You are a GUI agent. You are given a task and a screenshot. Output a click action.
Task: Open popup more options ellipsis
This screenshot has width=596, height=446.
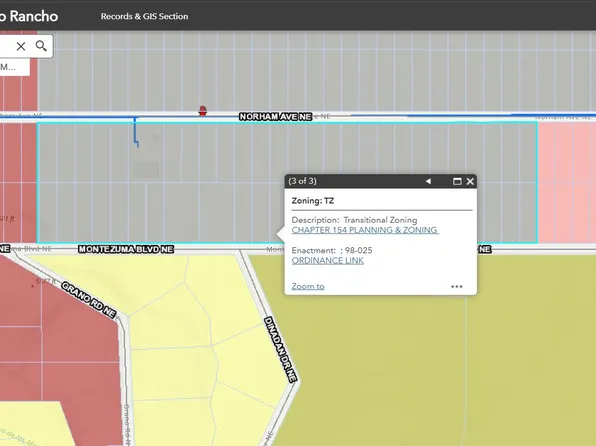coord(457,287)
